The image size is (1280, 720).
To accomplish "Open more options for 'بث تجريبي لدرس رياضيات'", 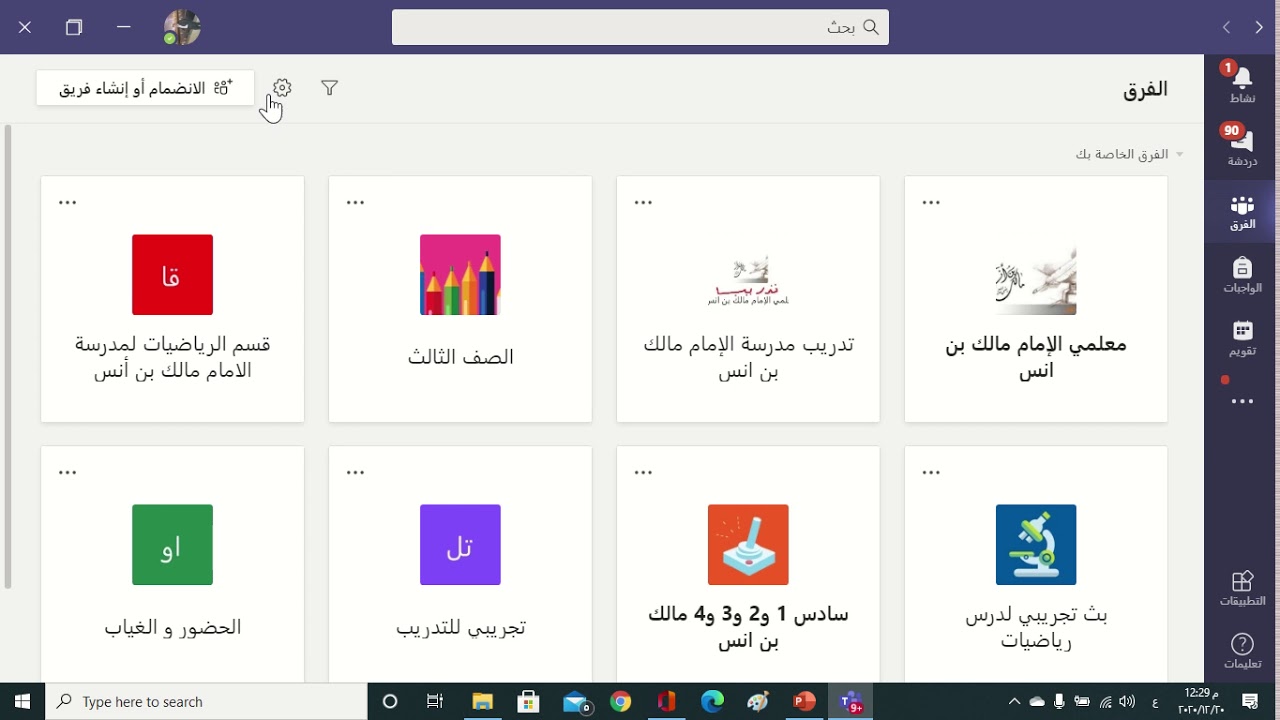I will coord(931,472).
